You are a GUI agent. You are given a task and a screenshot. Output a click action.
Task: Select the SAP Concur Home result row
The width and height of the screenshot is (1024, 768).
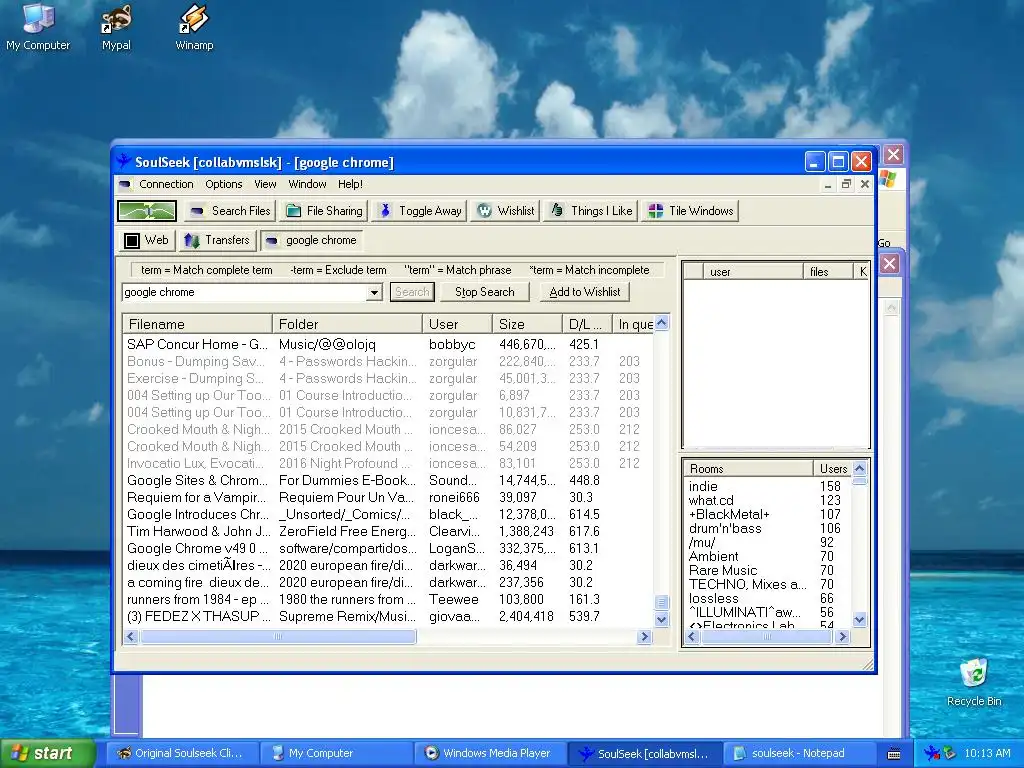coord(388,344)
